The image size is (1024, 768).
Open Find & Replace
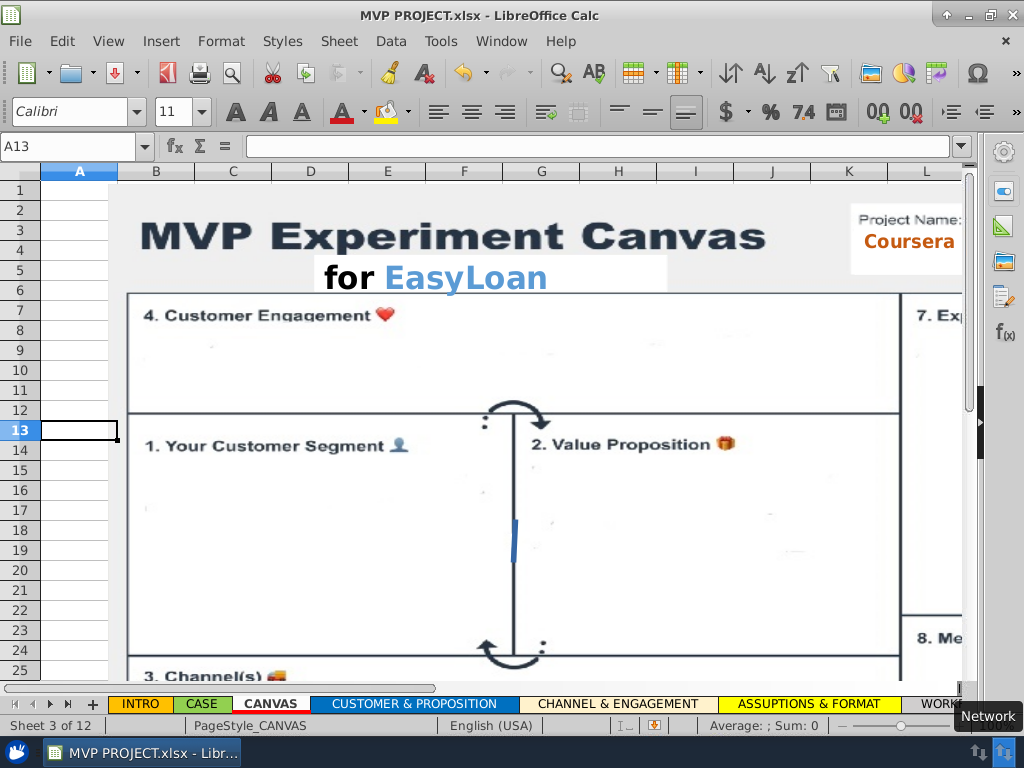click(x=561, y=73)
